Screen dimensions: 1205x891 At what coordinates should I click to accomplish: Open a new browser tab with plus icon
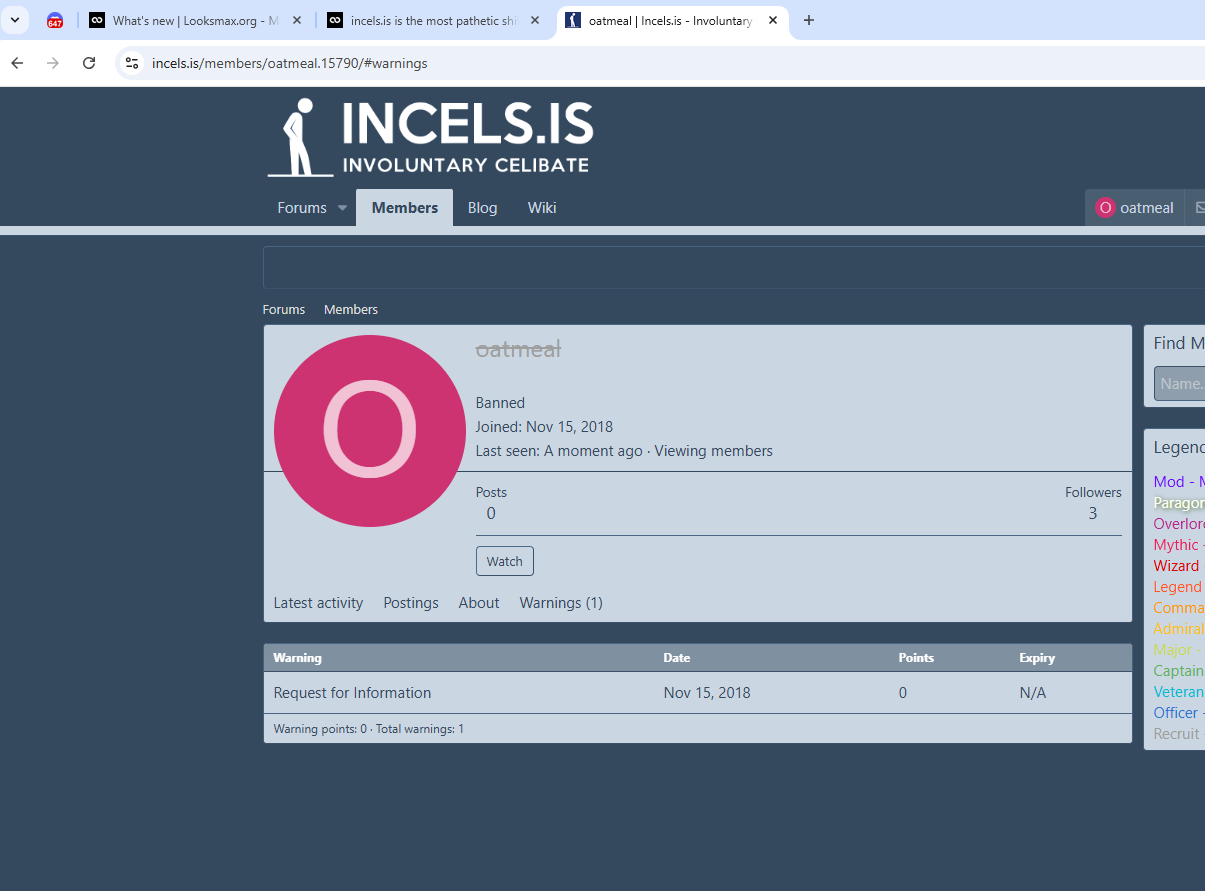[809, 20]
